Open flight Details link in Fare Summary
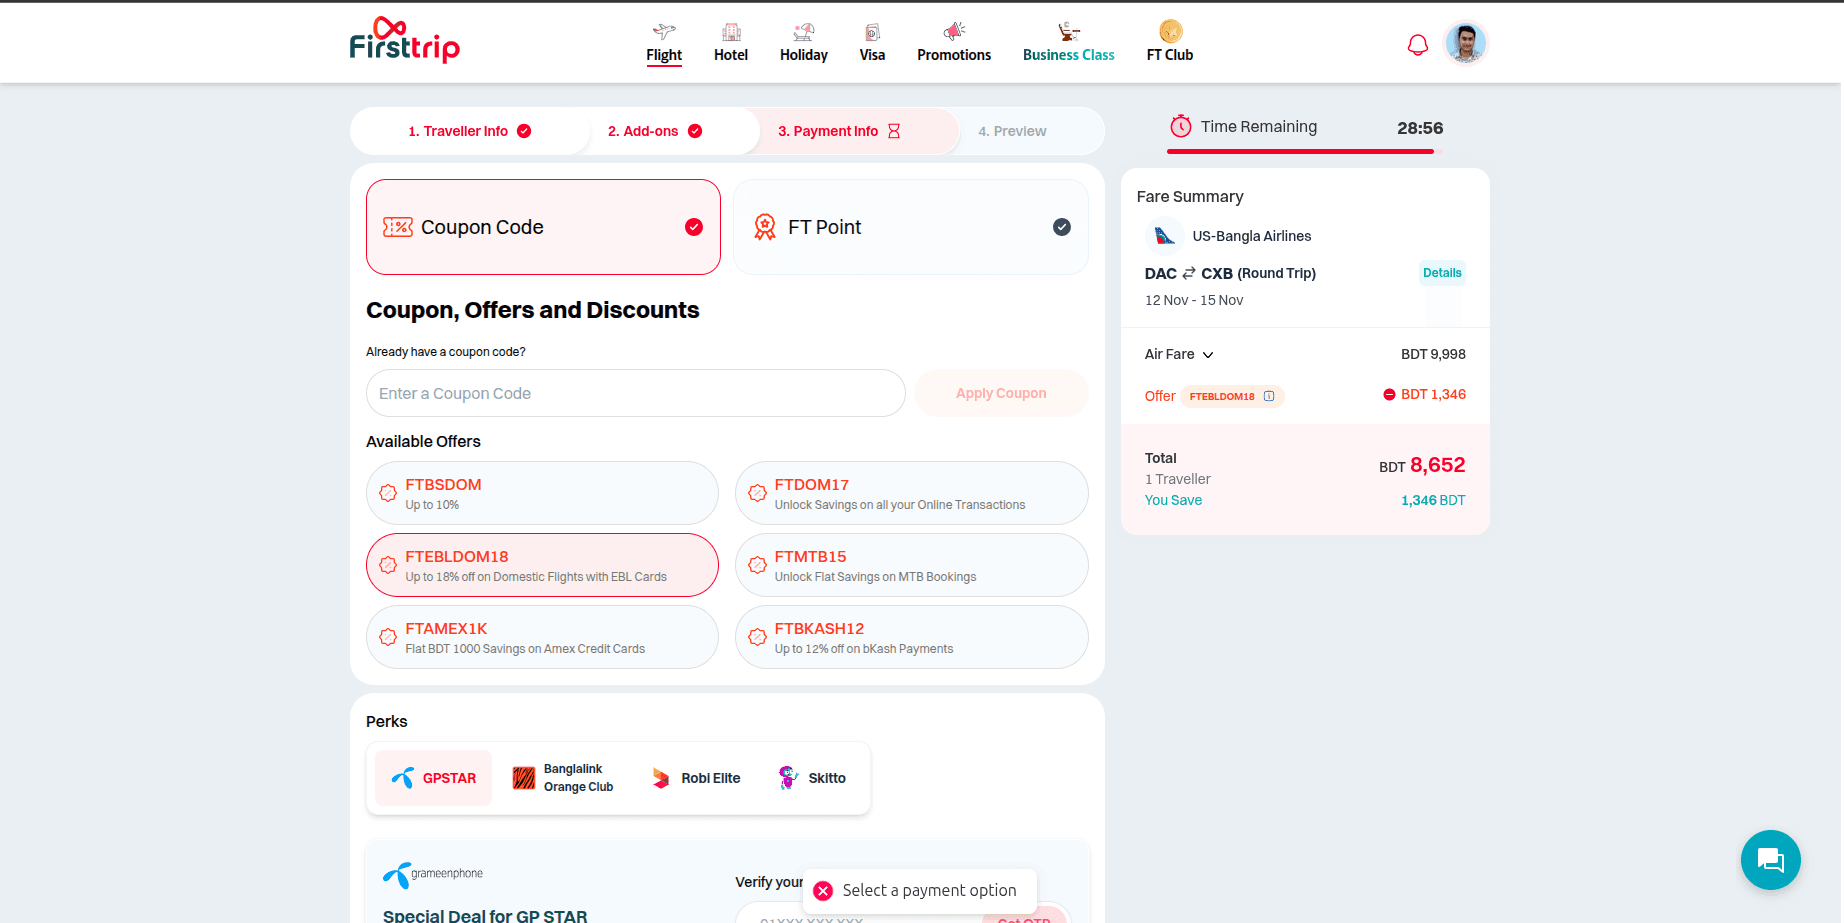This screenshot has width=1844, height=923. [1441, 272]
